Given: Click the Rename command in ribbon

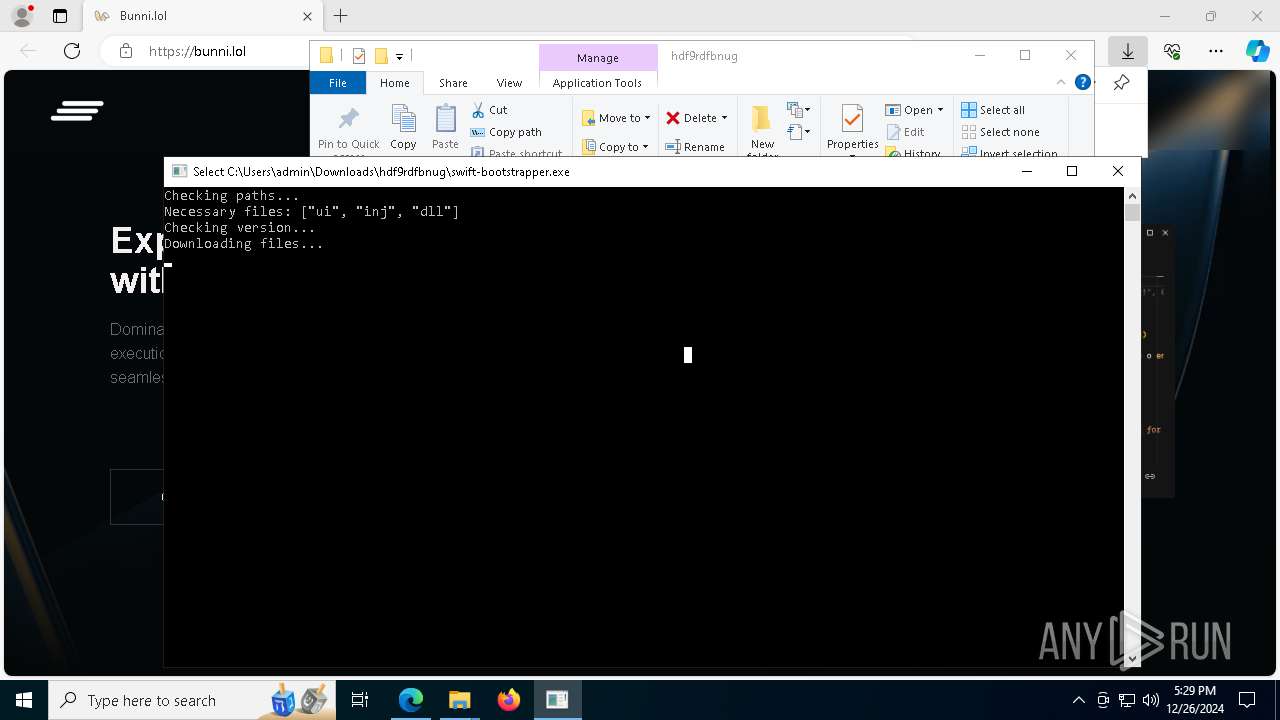Looking at the screenshot, I should click(x=695, y=147).
